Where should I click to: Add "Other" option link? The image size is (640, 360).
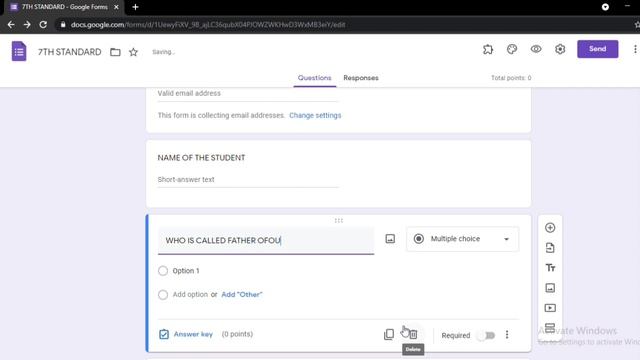[242, 294]
